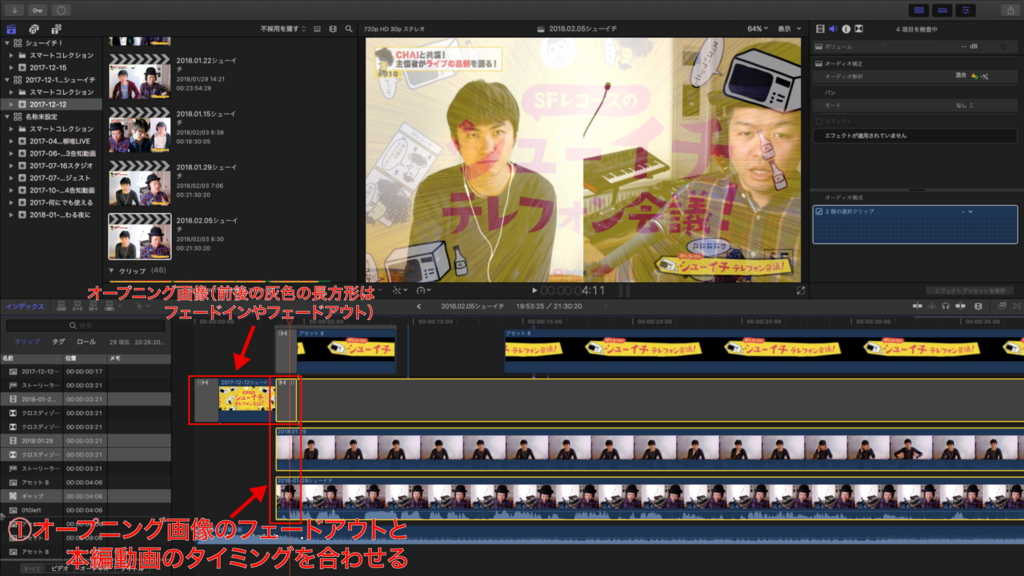Image resolution: width=1024 pixels, height=576 pixels.
Task: Select the ギャップ row in index
Action: click(86, 496)
